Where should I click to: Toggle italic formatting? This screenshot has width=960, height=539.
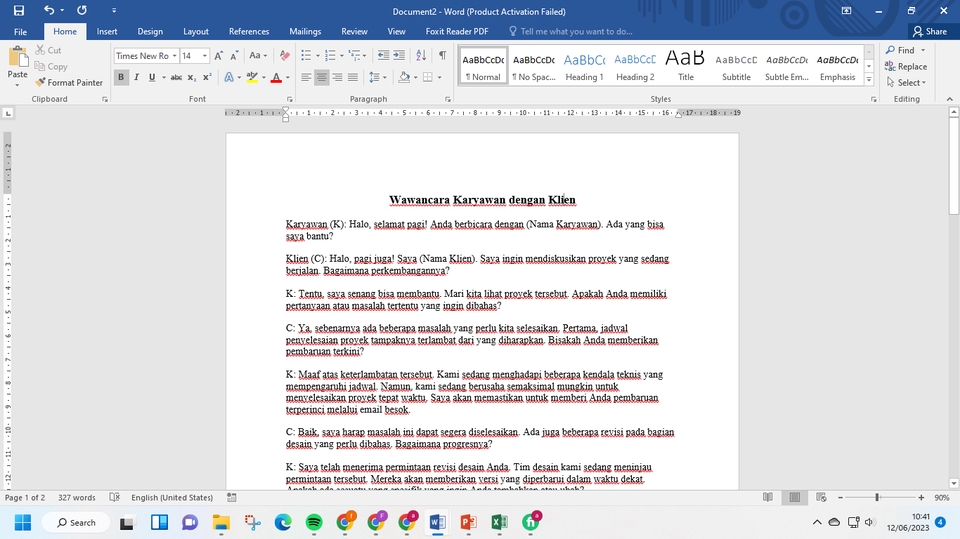coord(137,77)
